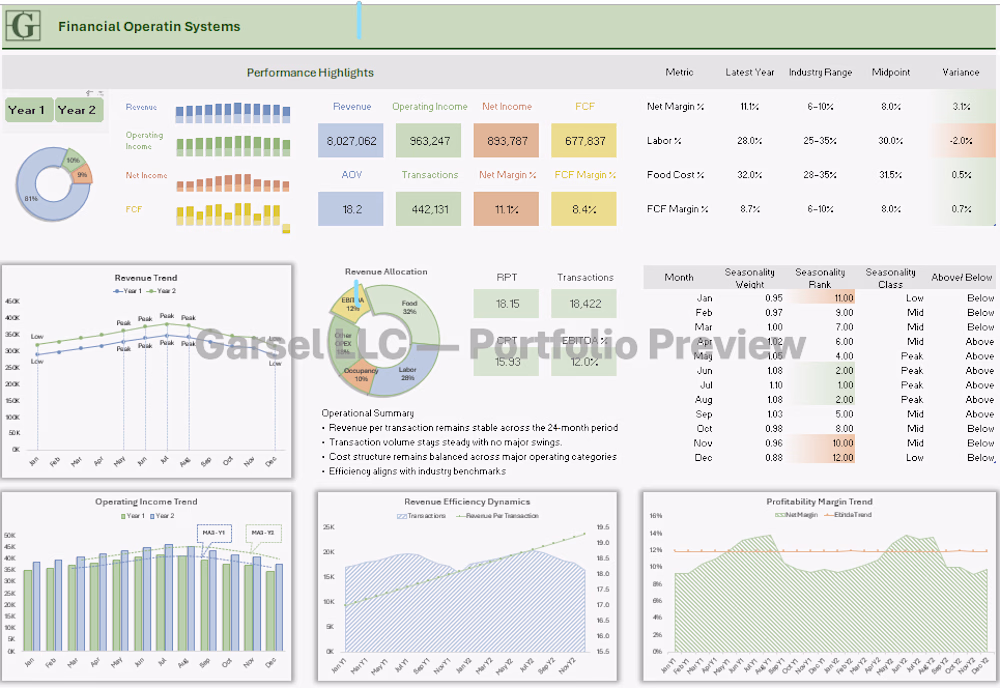Click the MA3 - Y2 callout label
This screenshot has width=1000, height=688.
[x=263, y=533]
